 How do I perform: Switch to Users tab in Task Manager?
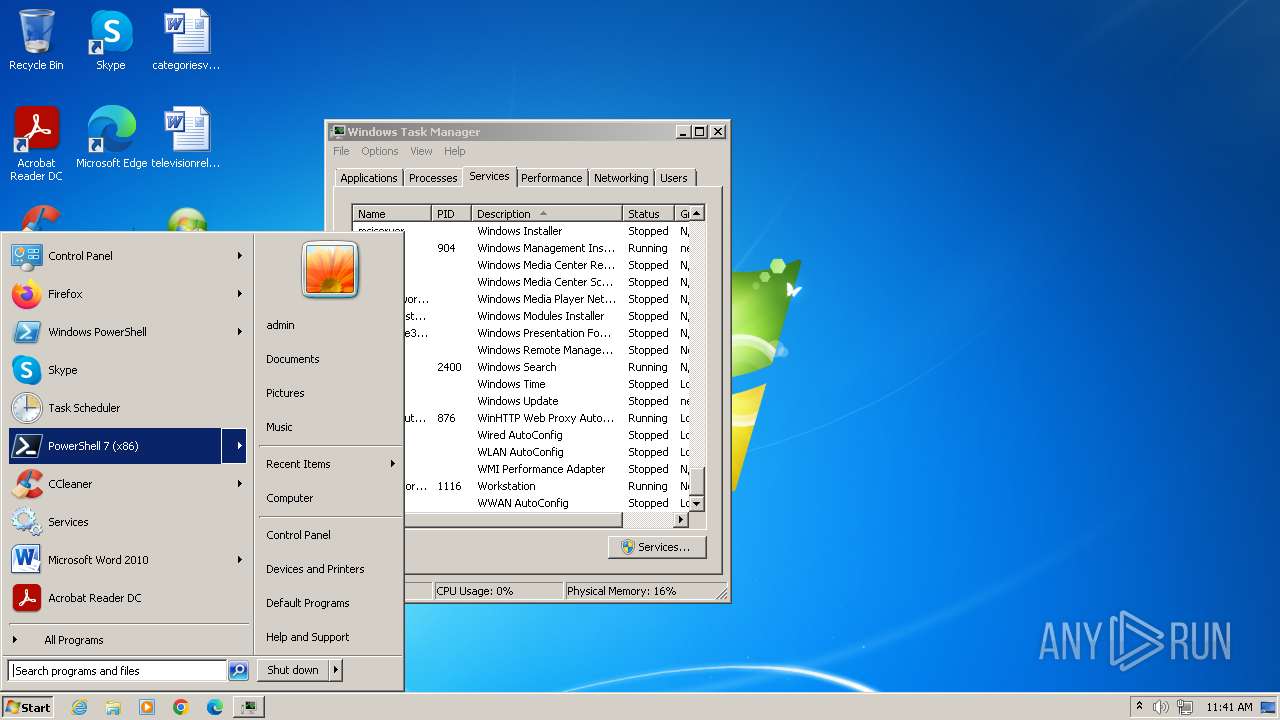click(674, 178)
